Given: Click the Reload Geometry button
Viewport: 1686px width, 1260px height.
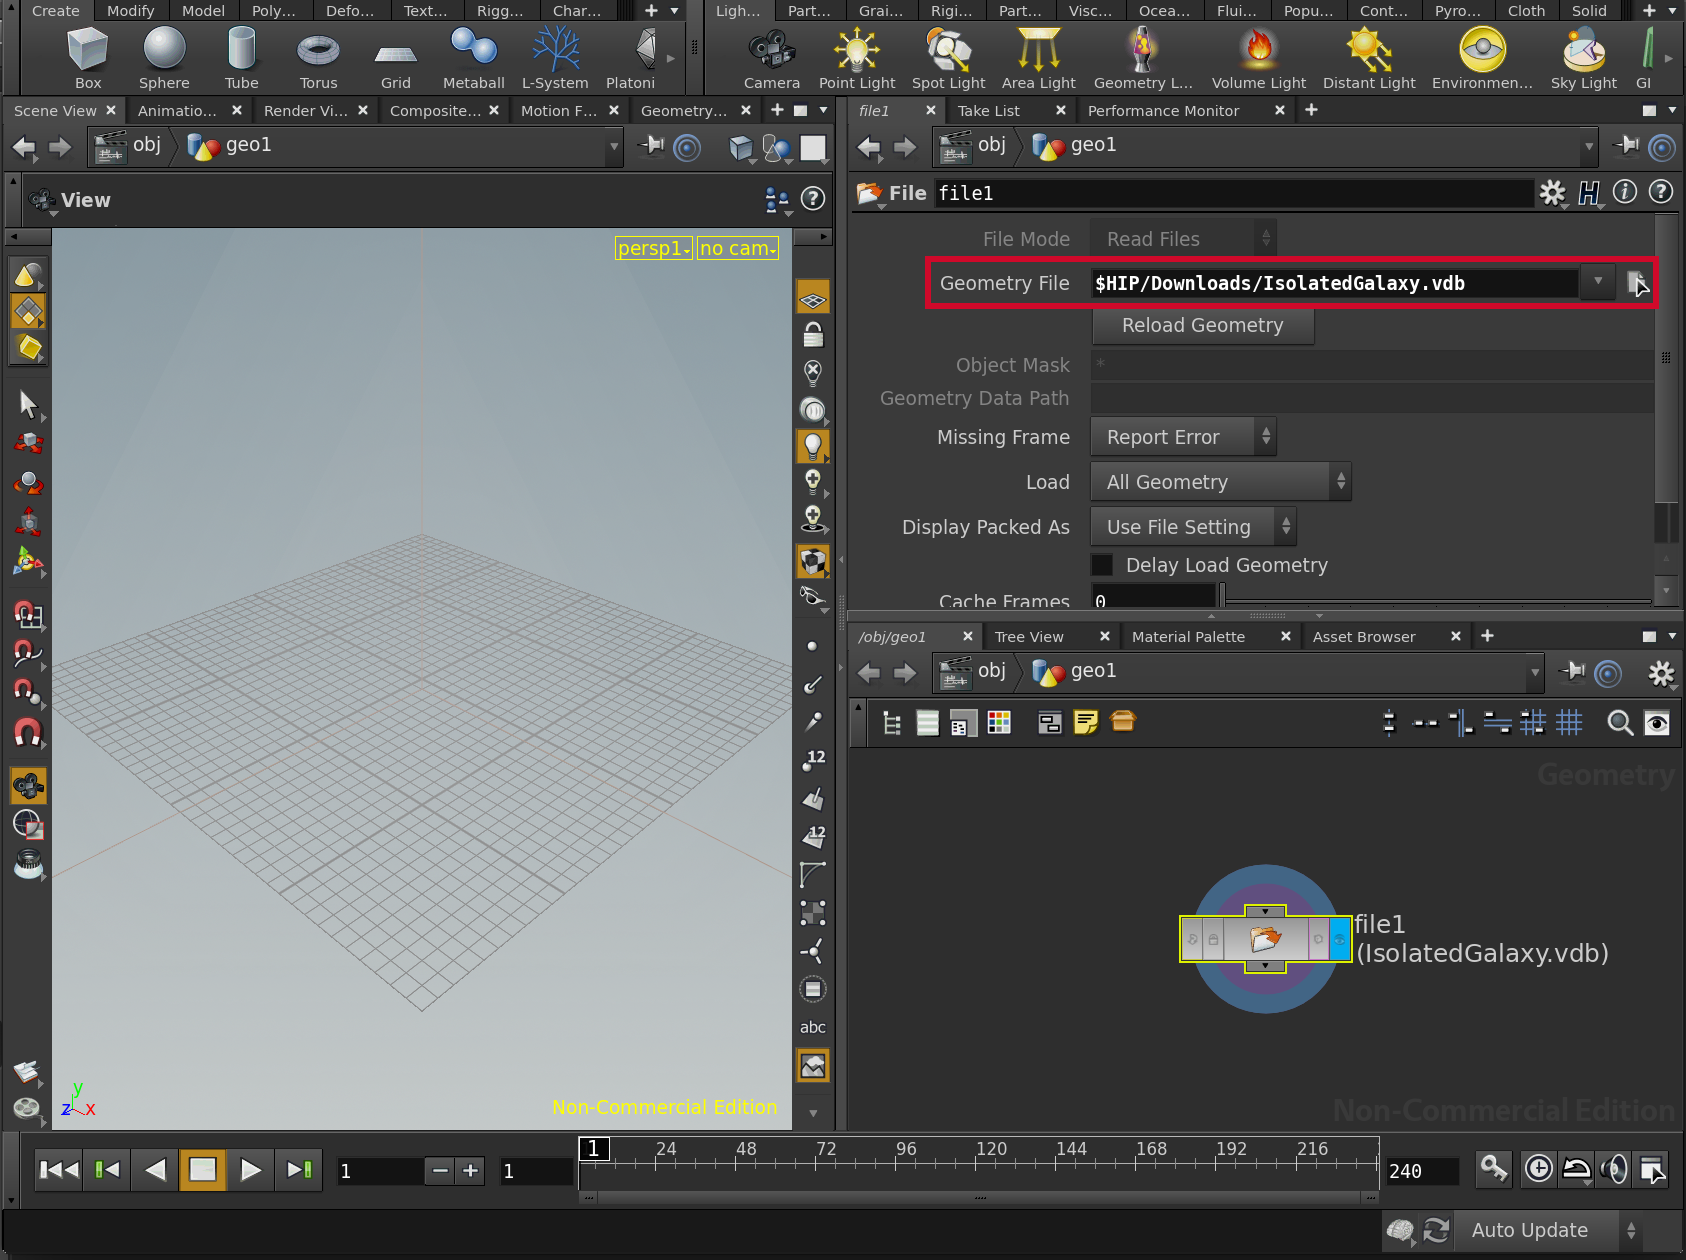Looking at the screenshot, I should click(x=1202, y=326).
